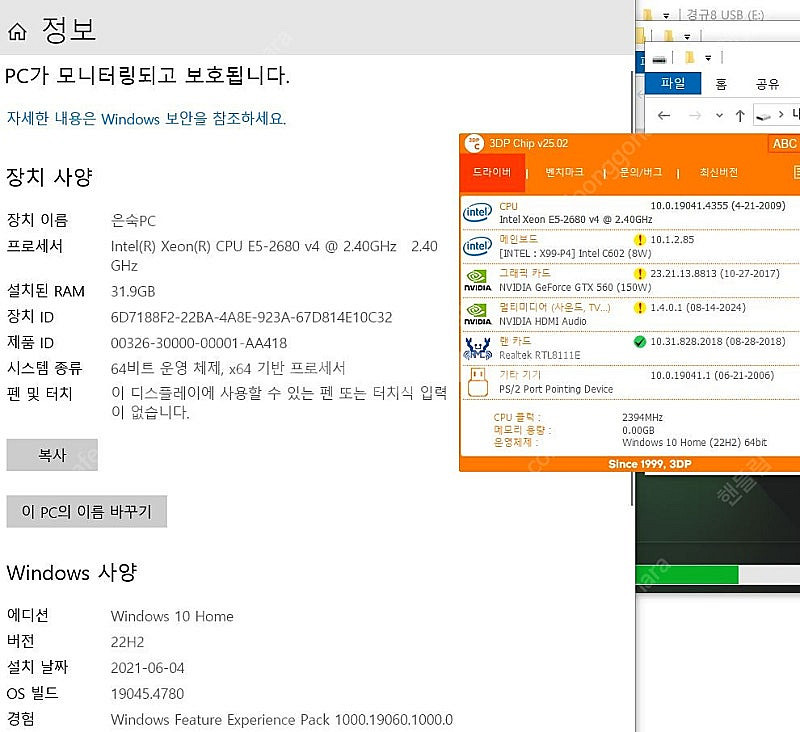Select 최신버전 tab in 3DP Chip
The image size is (800, 732).
(x=719, y=172)
